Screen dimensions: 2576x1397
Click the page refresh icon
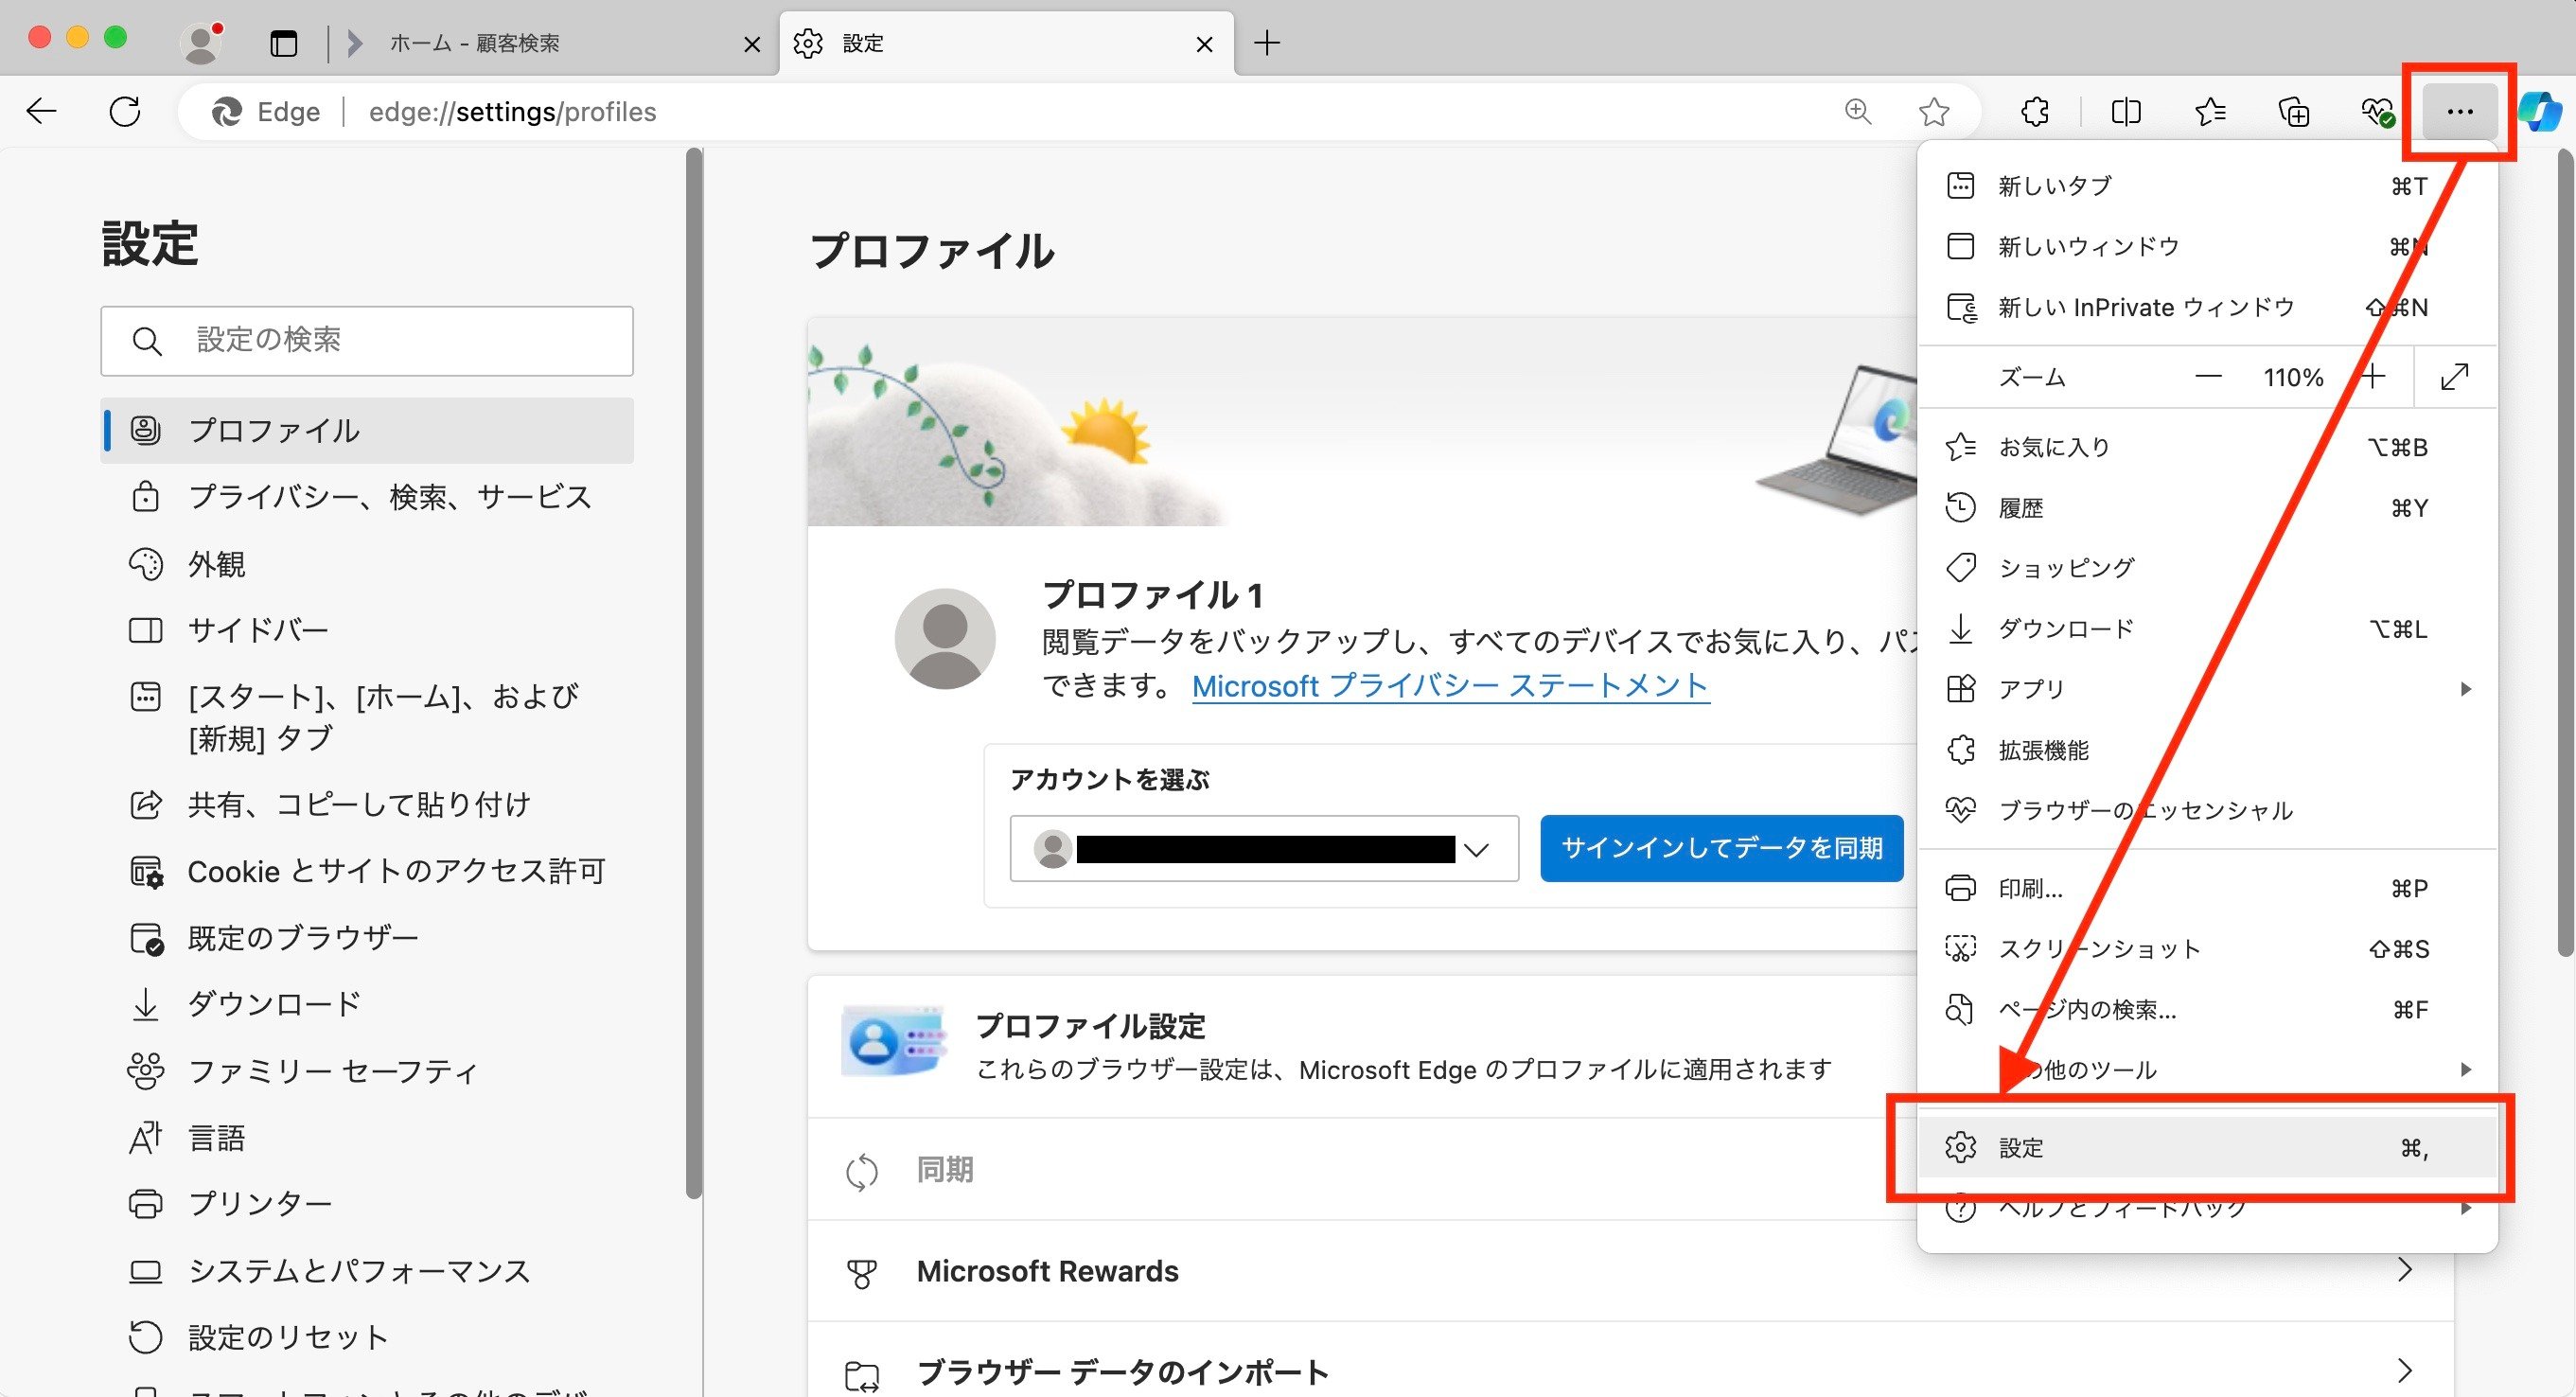(125, 111)
